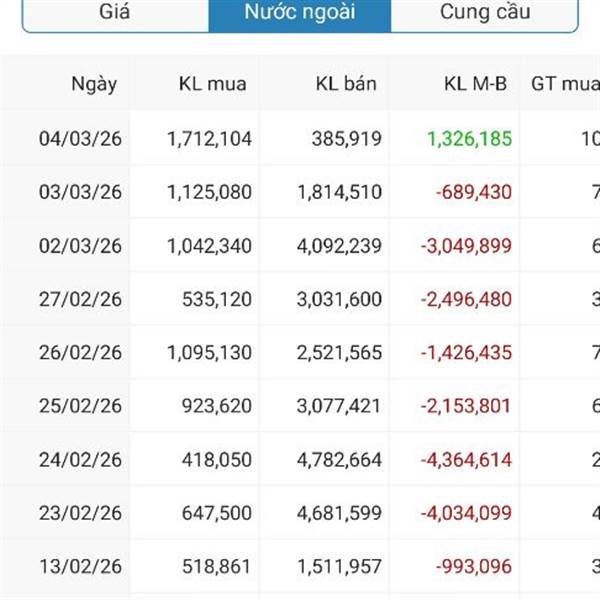The image size is (600, 600).
Task: Sort by the KL mua column header
Action: pyautogui.click(x=212, y=84)
